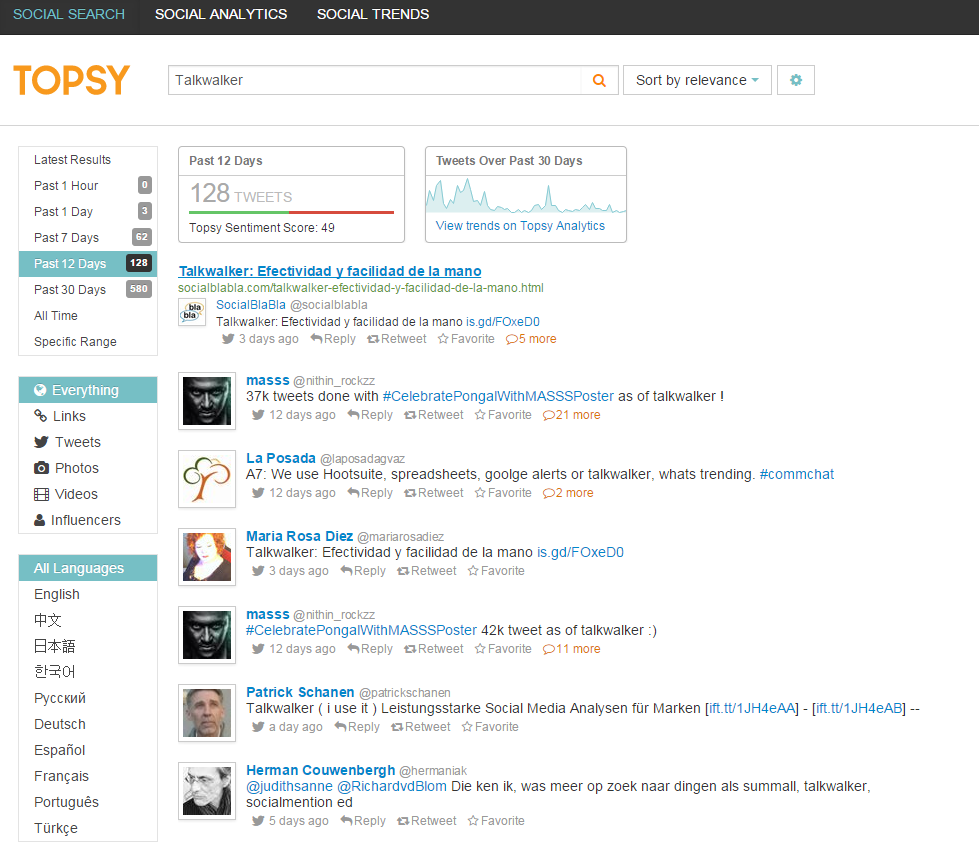The width and height of the screenshot is (979, 854).
Task: Open Talkwalker: Efectividad y facilidad headline link
Action: click(x=330, y=271)
